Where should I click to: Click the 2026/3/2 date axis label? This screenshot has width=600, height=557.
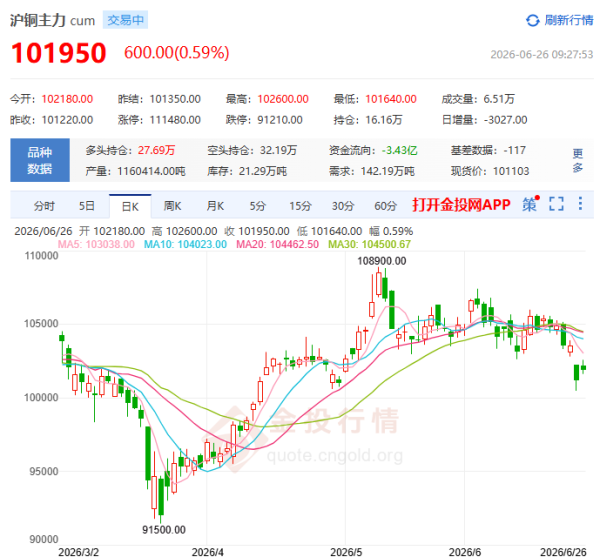tap(78, 552)
